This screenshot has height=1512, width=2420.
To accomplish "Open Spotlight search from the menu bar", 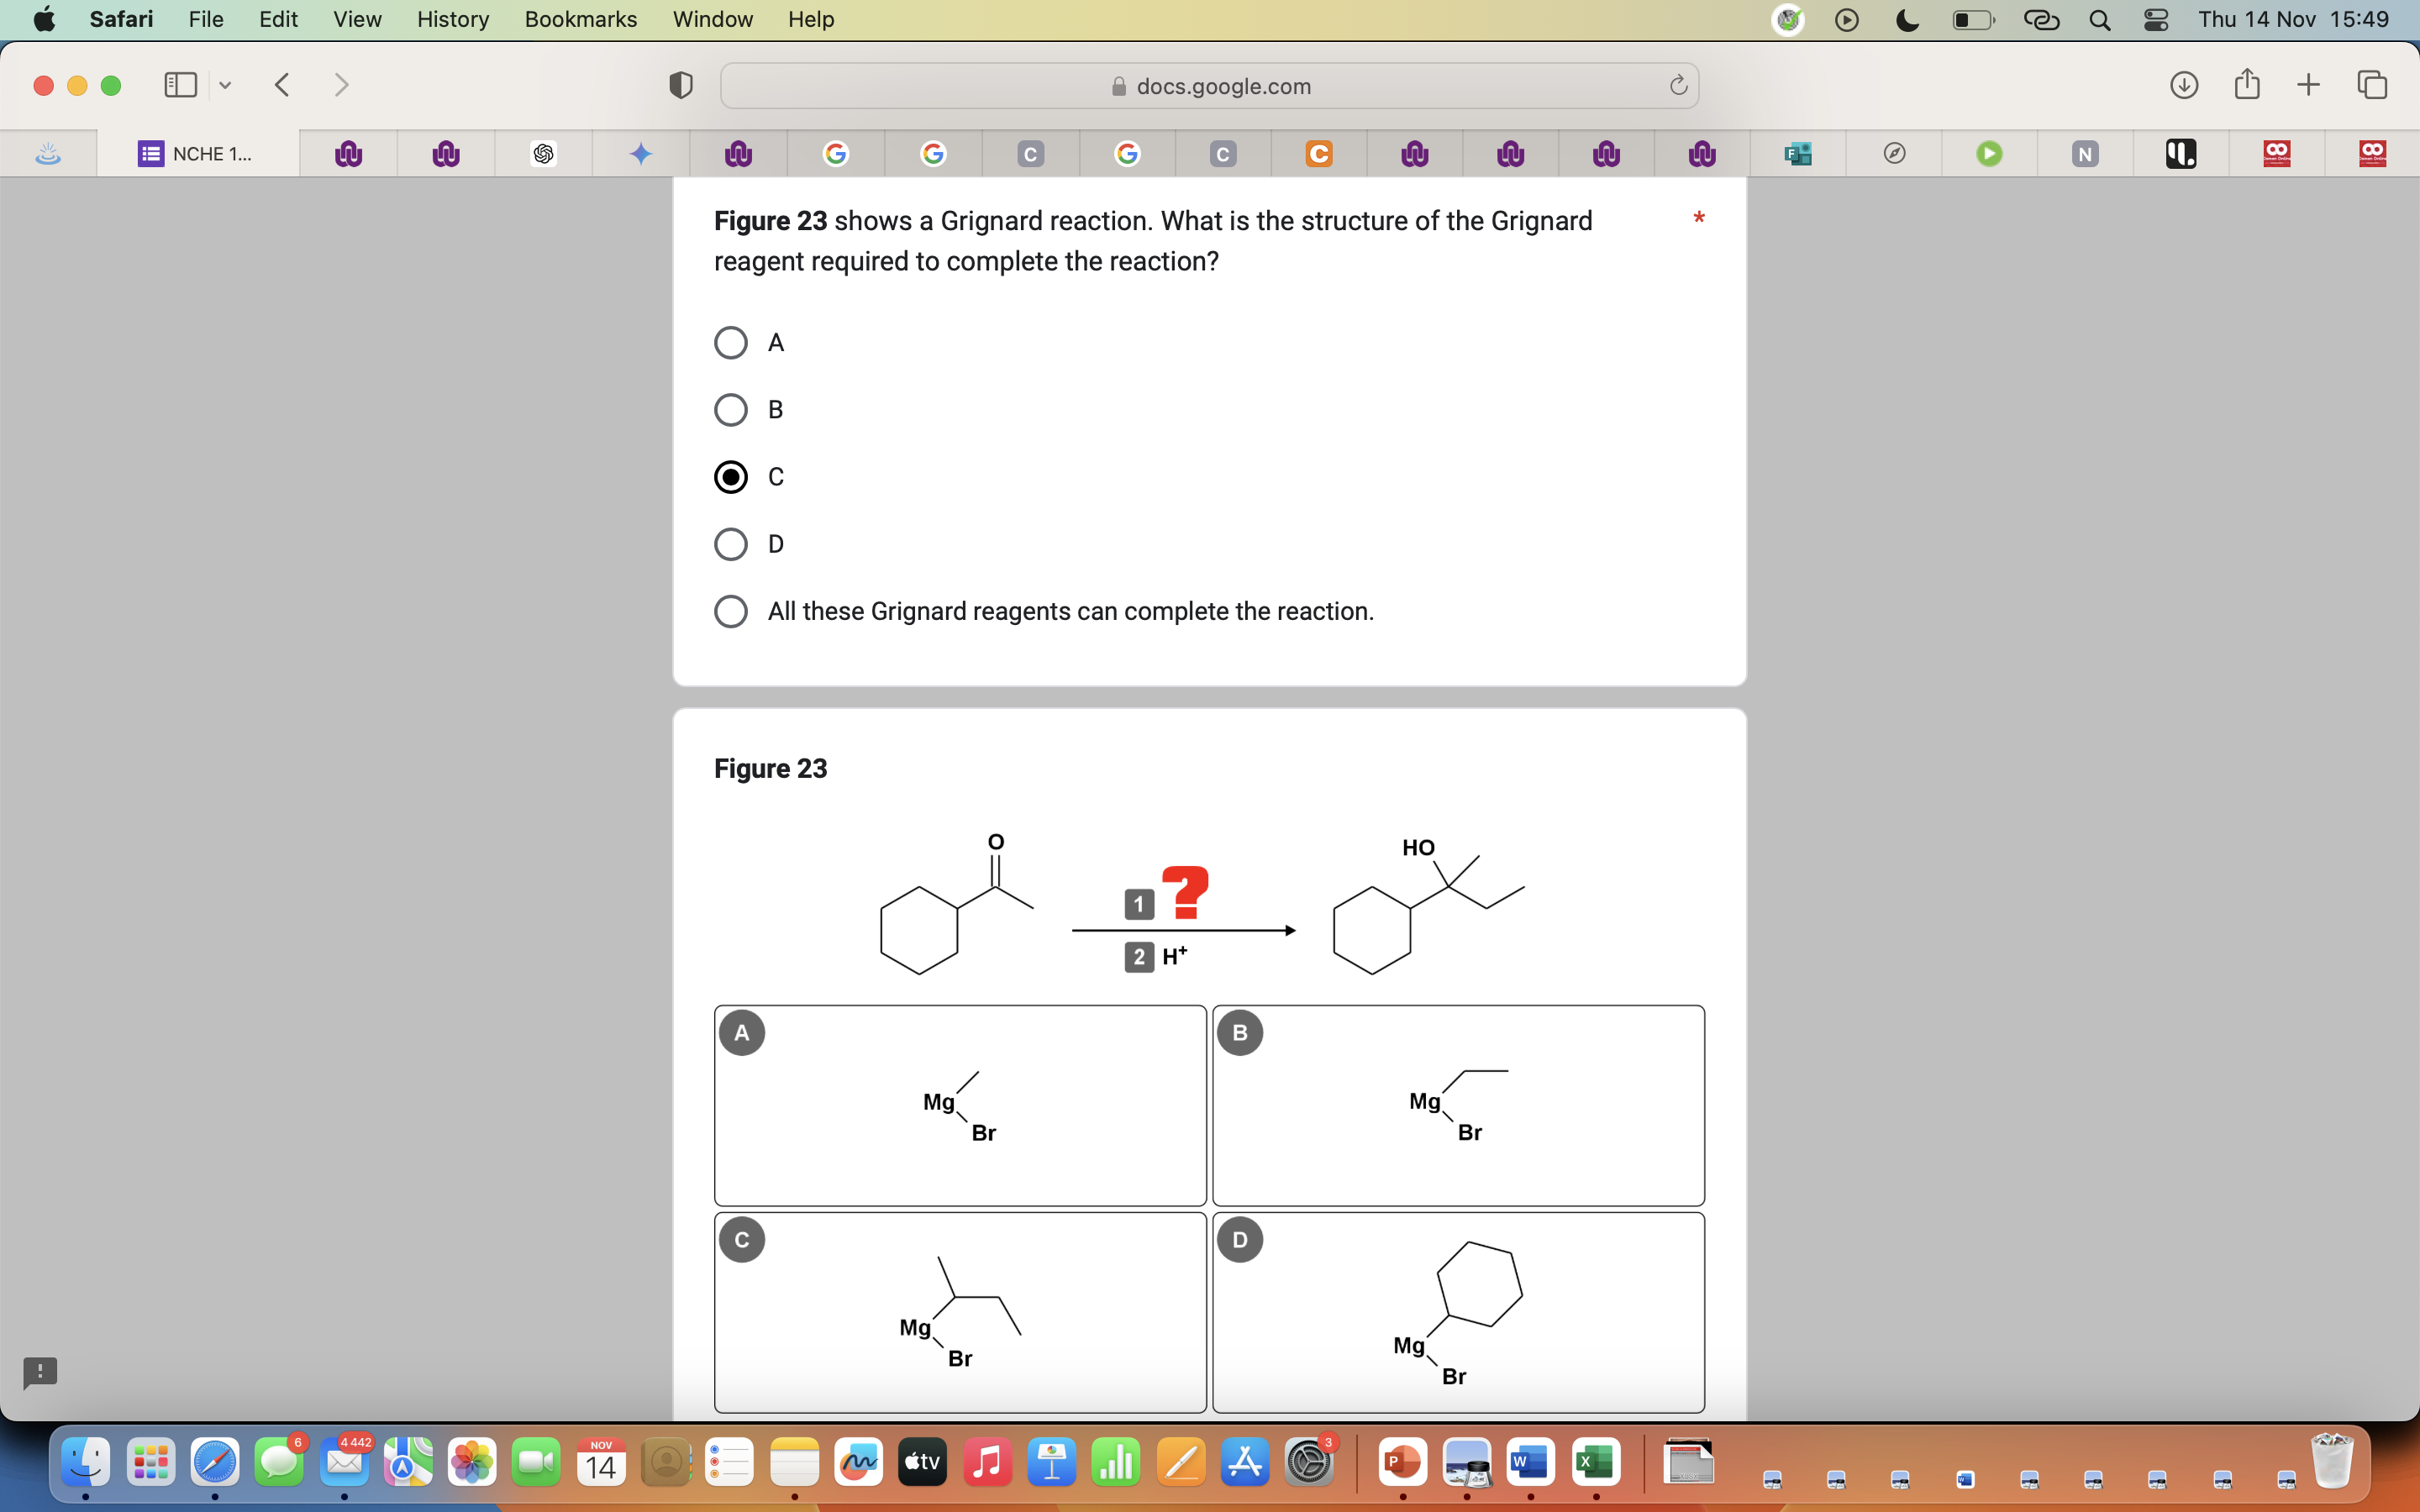I will [x=2100, y=20].
